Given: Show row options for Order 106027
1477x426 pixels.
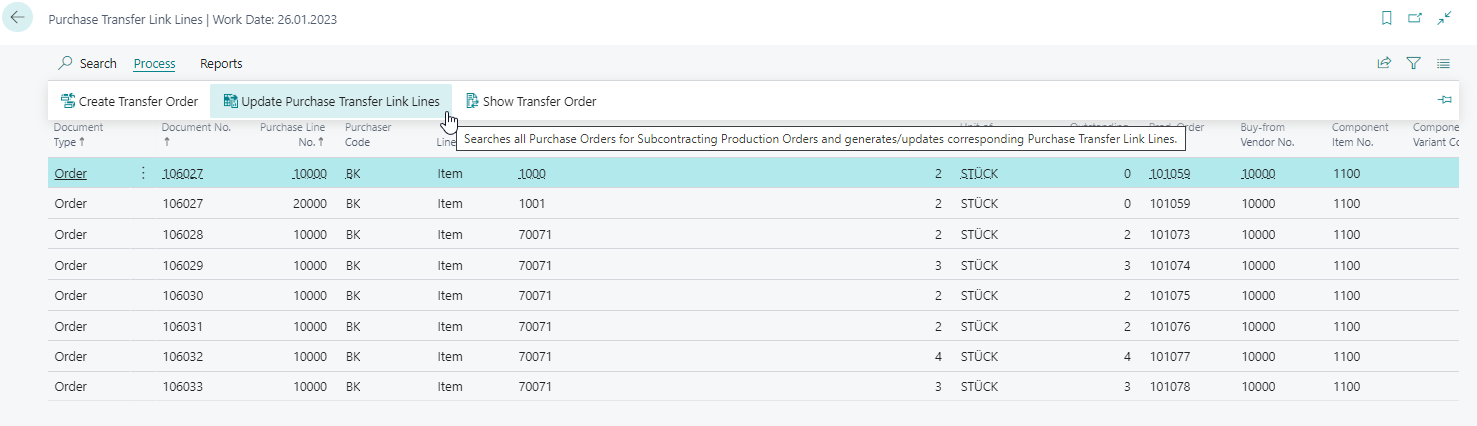Looking at the screenshot, I should click(142, 173).
